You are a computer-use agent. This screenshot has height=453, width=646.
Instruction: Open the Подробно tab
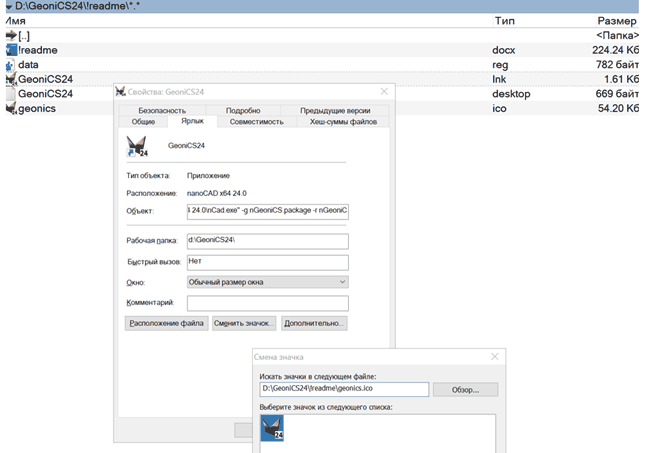(x=243, y=110)
